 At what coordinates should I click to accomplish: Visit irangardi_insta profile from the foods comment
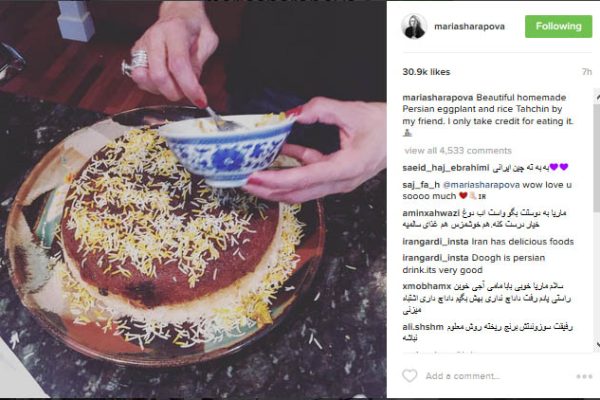tap(435, 242)
